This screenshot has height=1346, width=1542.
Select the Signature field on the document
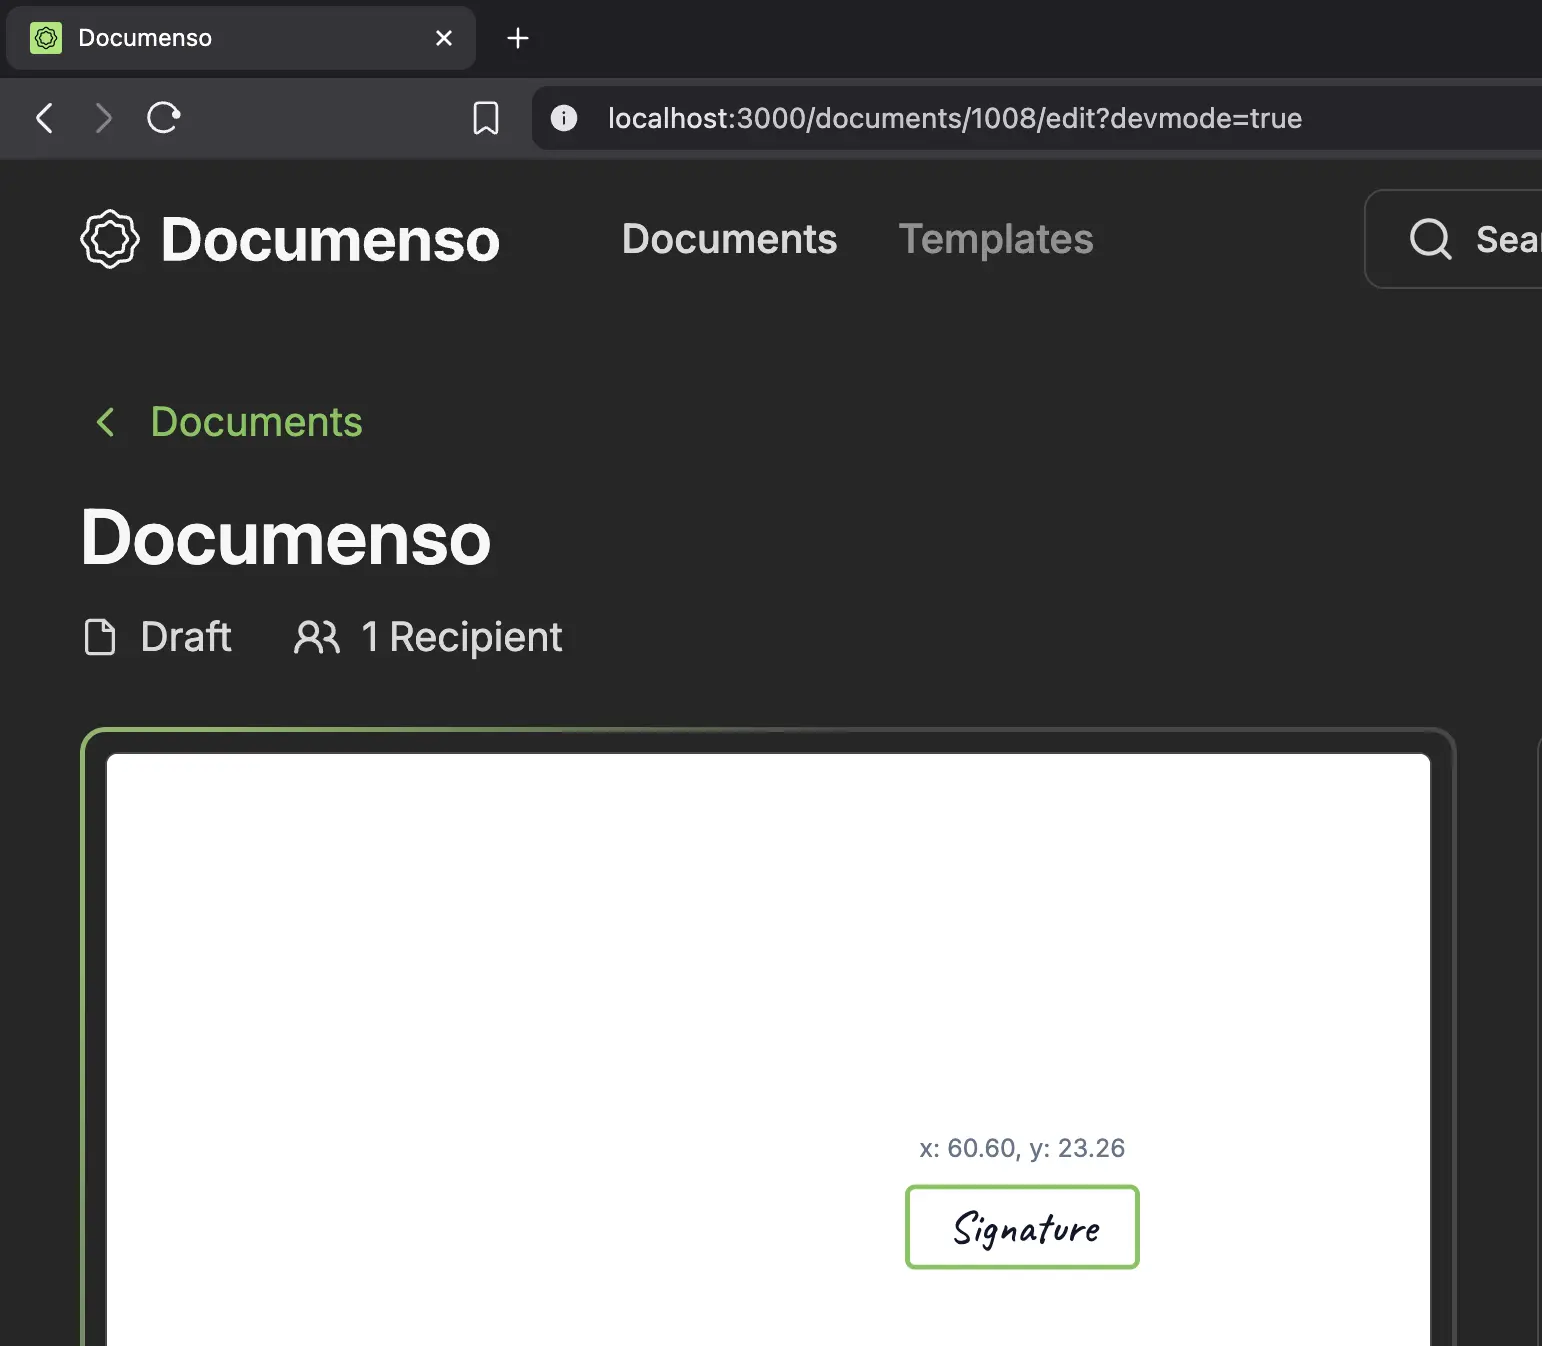pos(1022,1227)
